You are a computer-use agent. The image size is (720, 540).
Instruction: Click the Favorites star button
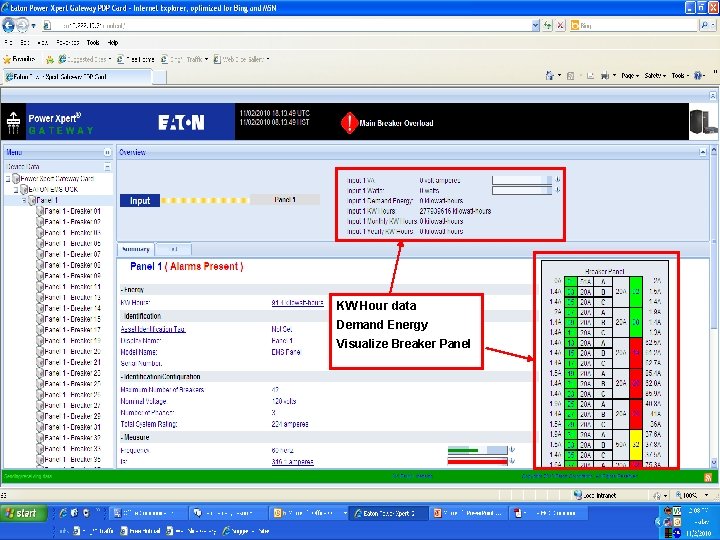pyautogui.click(x=19, y=59)
